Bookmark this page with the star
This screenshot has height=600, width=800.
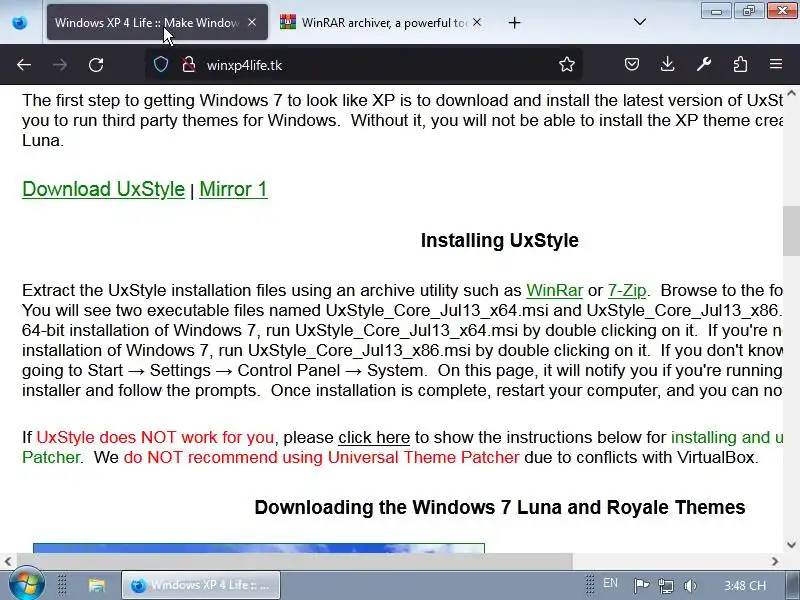(x=567, y=65)
